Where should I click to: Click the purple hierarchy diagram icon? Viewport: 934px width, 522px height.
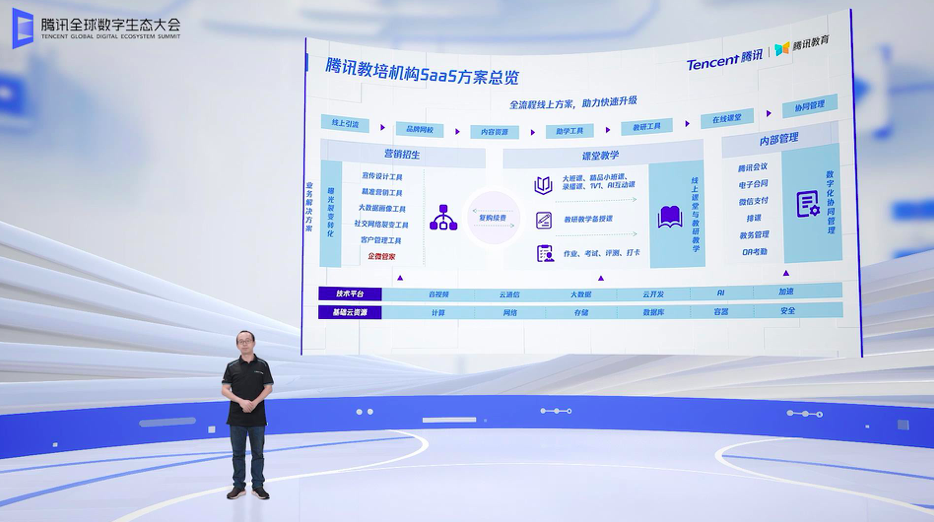(443, 218)
